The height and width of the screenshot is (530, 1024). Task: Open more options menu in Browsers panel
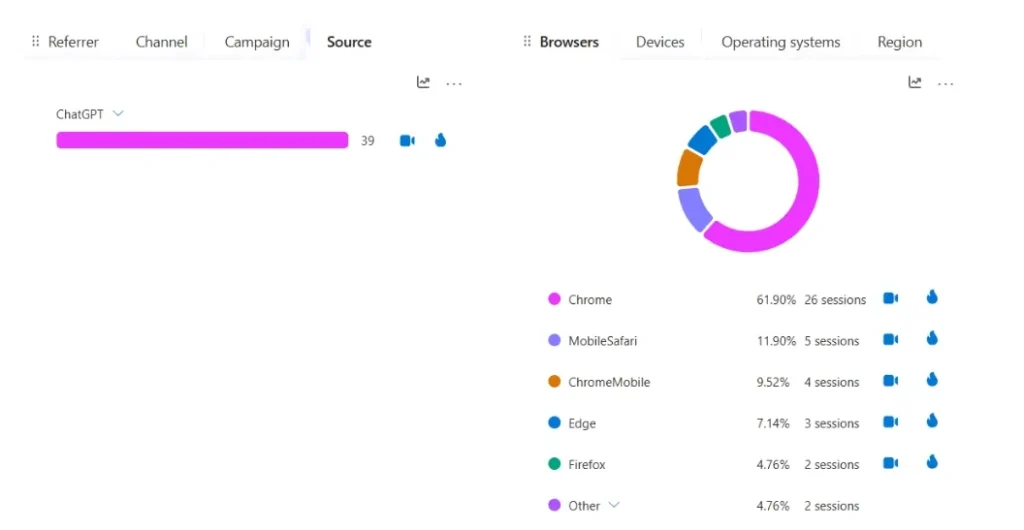pyautogui.click(x=945, y=84)
